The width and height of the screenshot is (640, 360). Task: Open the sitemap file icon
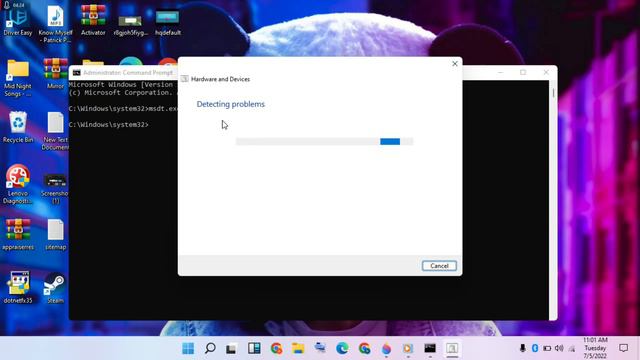coord(56,234)
